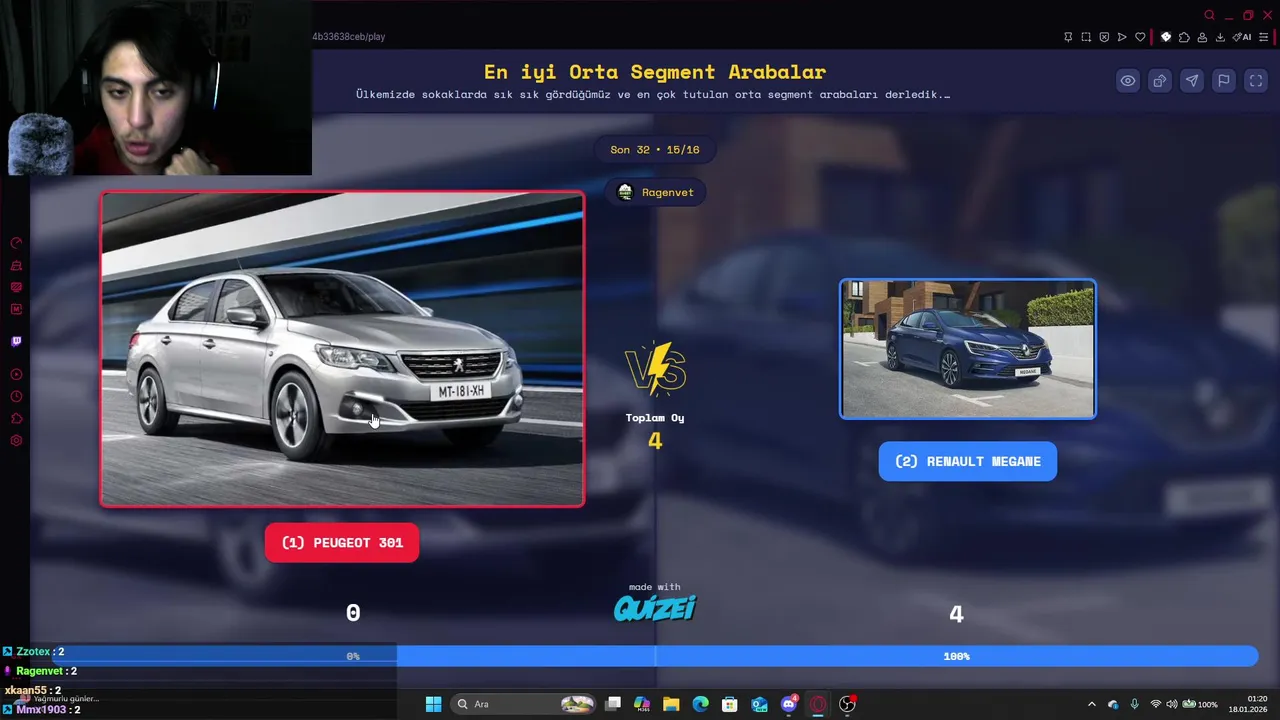The width and height of the screenshot is (1280, 720).
Task: Open Outlook from the taskbar
Action: pos(759,704)
